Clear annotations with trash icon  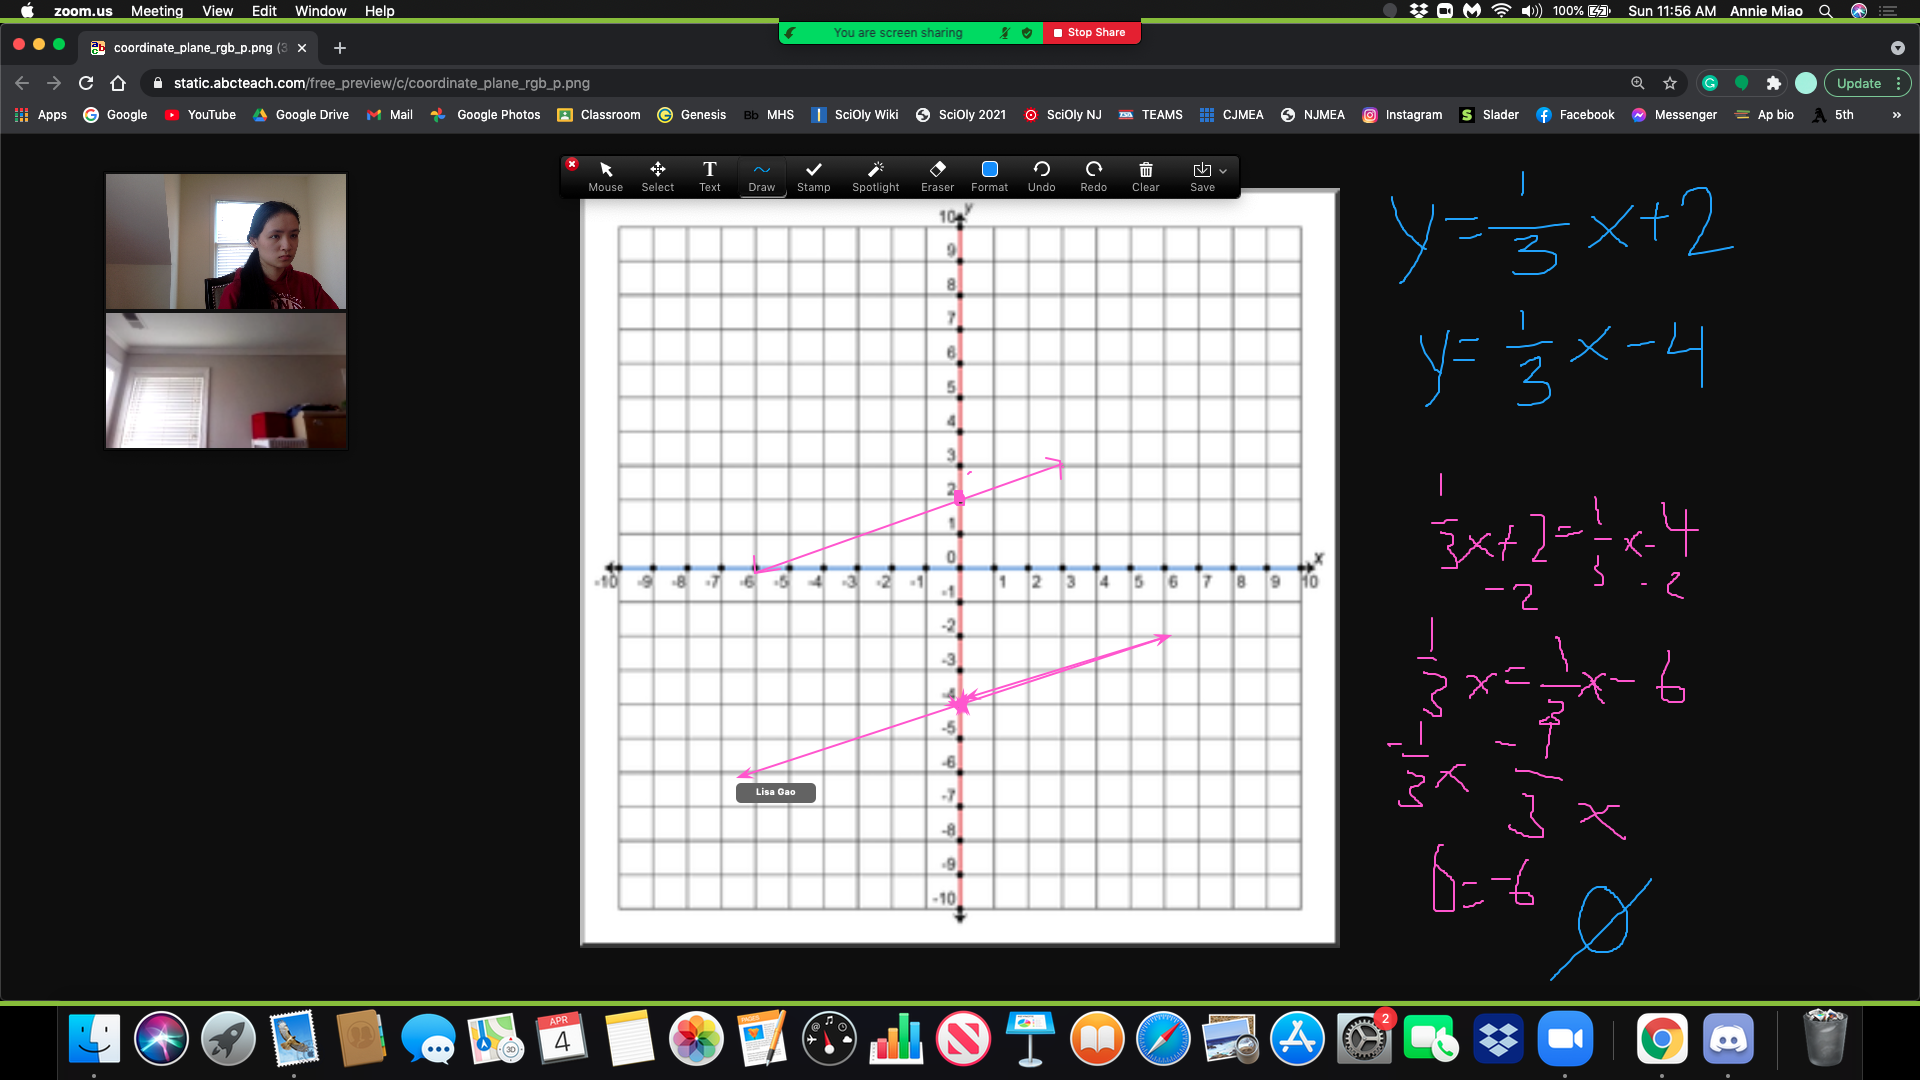pyautogui.click(x=1145, y=176)
